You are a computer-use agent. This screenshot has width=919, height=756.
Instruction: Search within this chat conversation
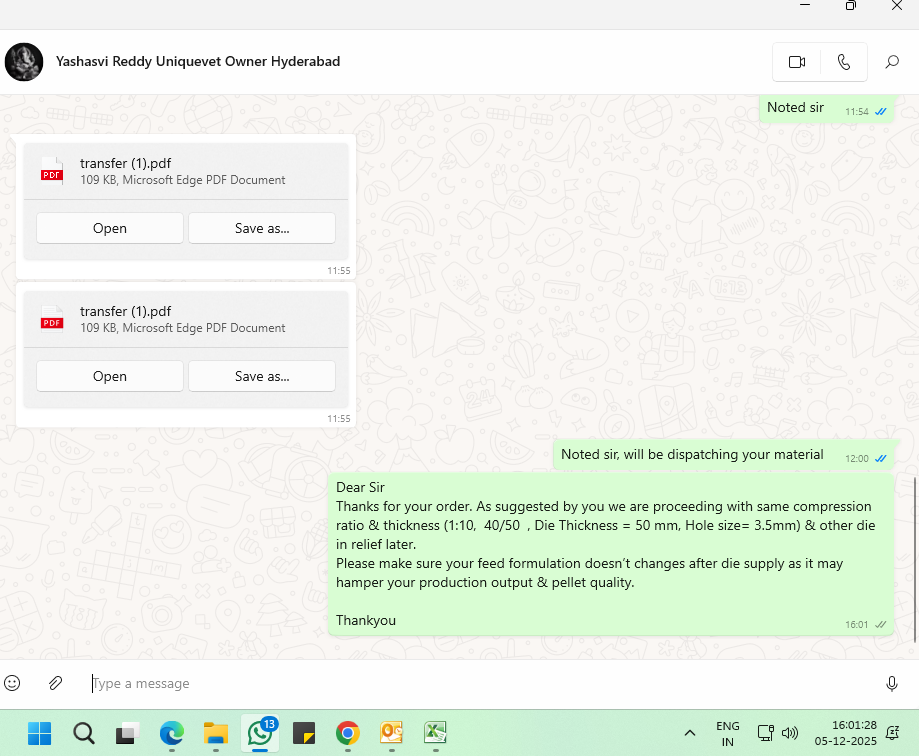coord(892,62)
